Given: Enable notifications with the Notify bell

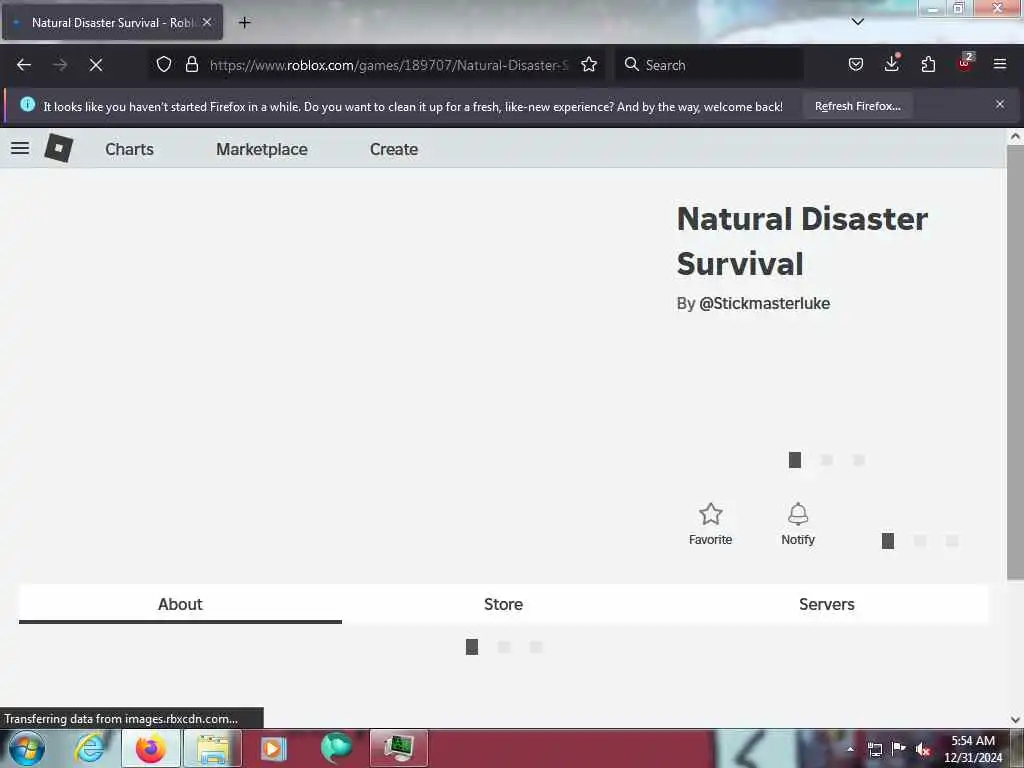Looking at the screenshot, I should pyautogui.click(x=798, y=524).
